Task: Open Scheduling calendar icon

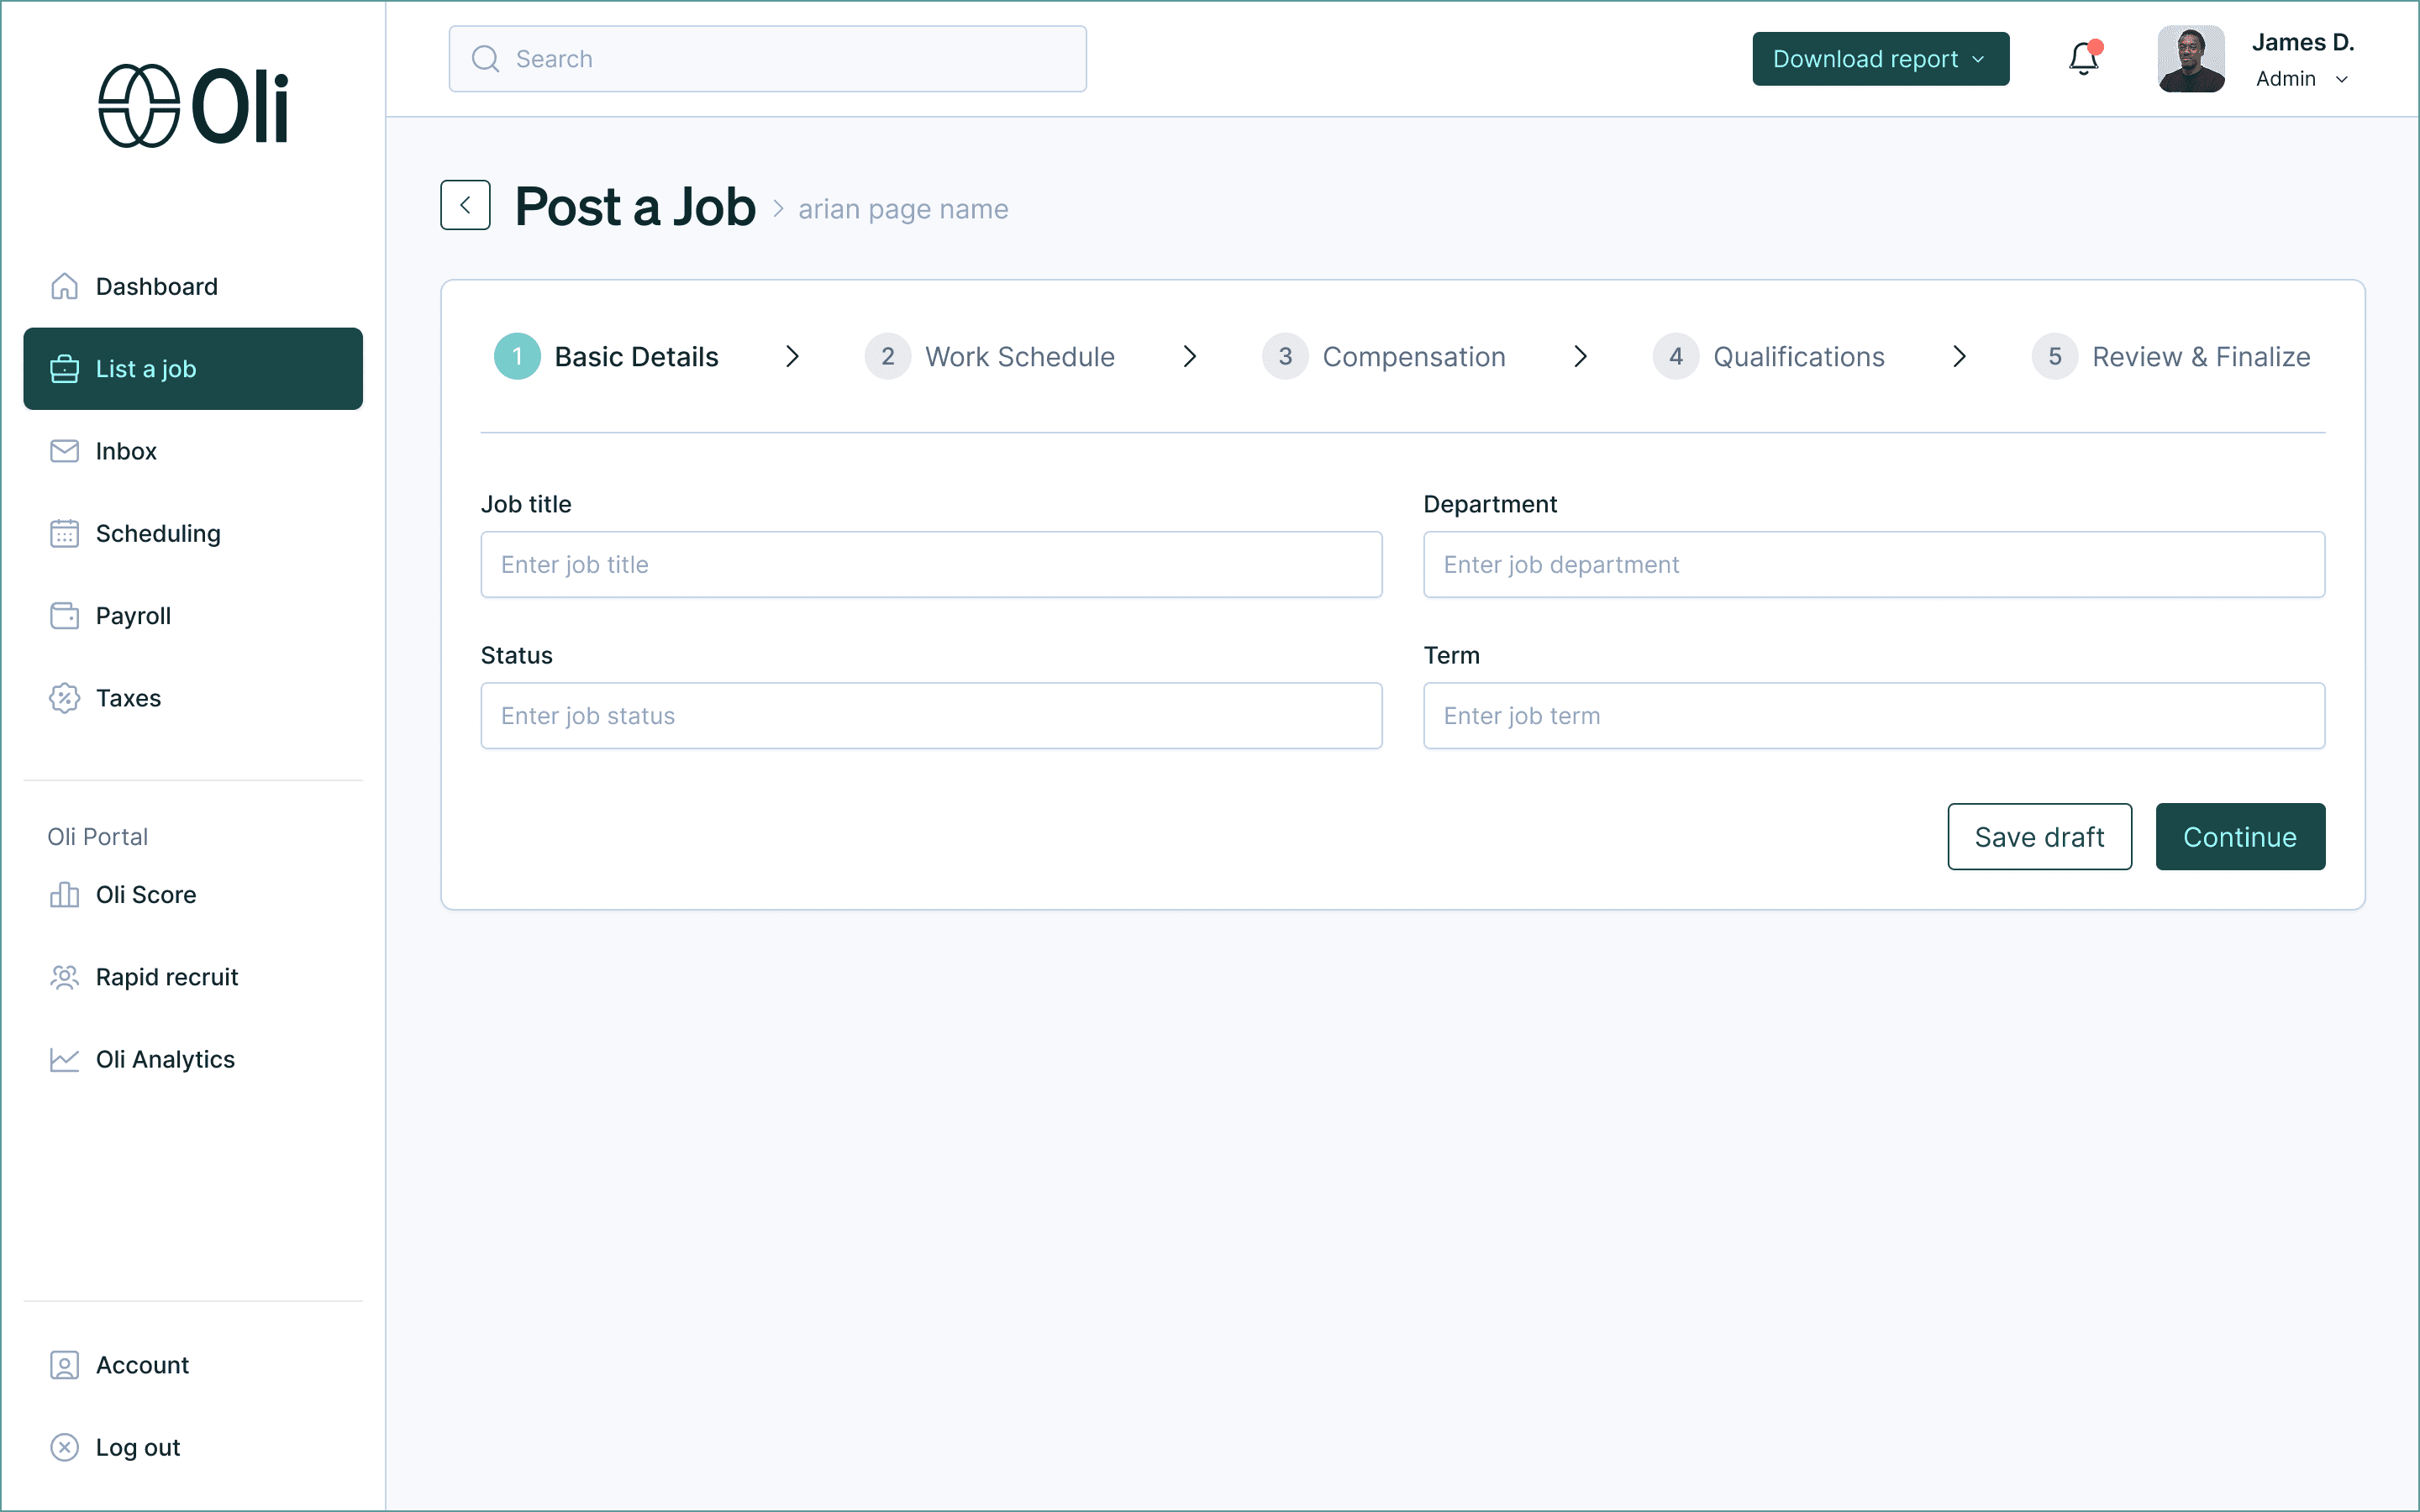Action: tap(64, 533)
